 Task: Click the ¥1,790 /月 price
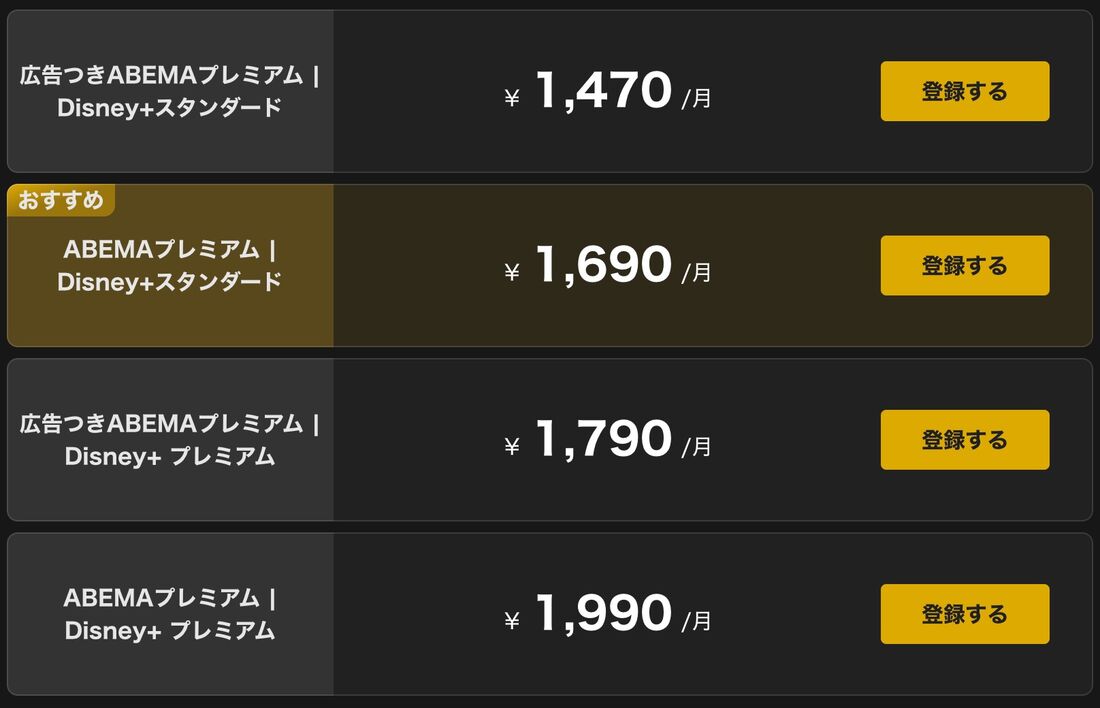pyautogui.click(x=608, y=440)
